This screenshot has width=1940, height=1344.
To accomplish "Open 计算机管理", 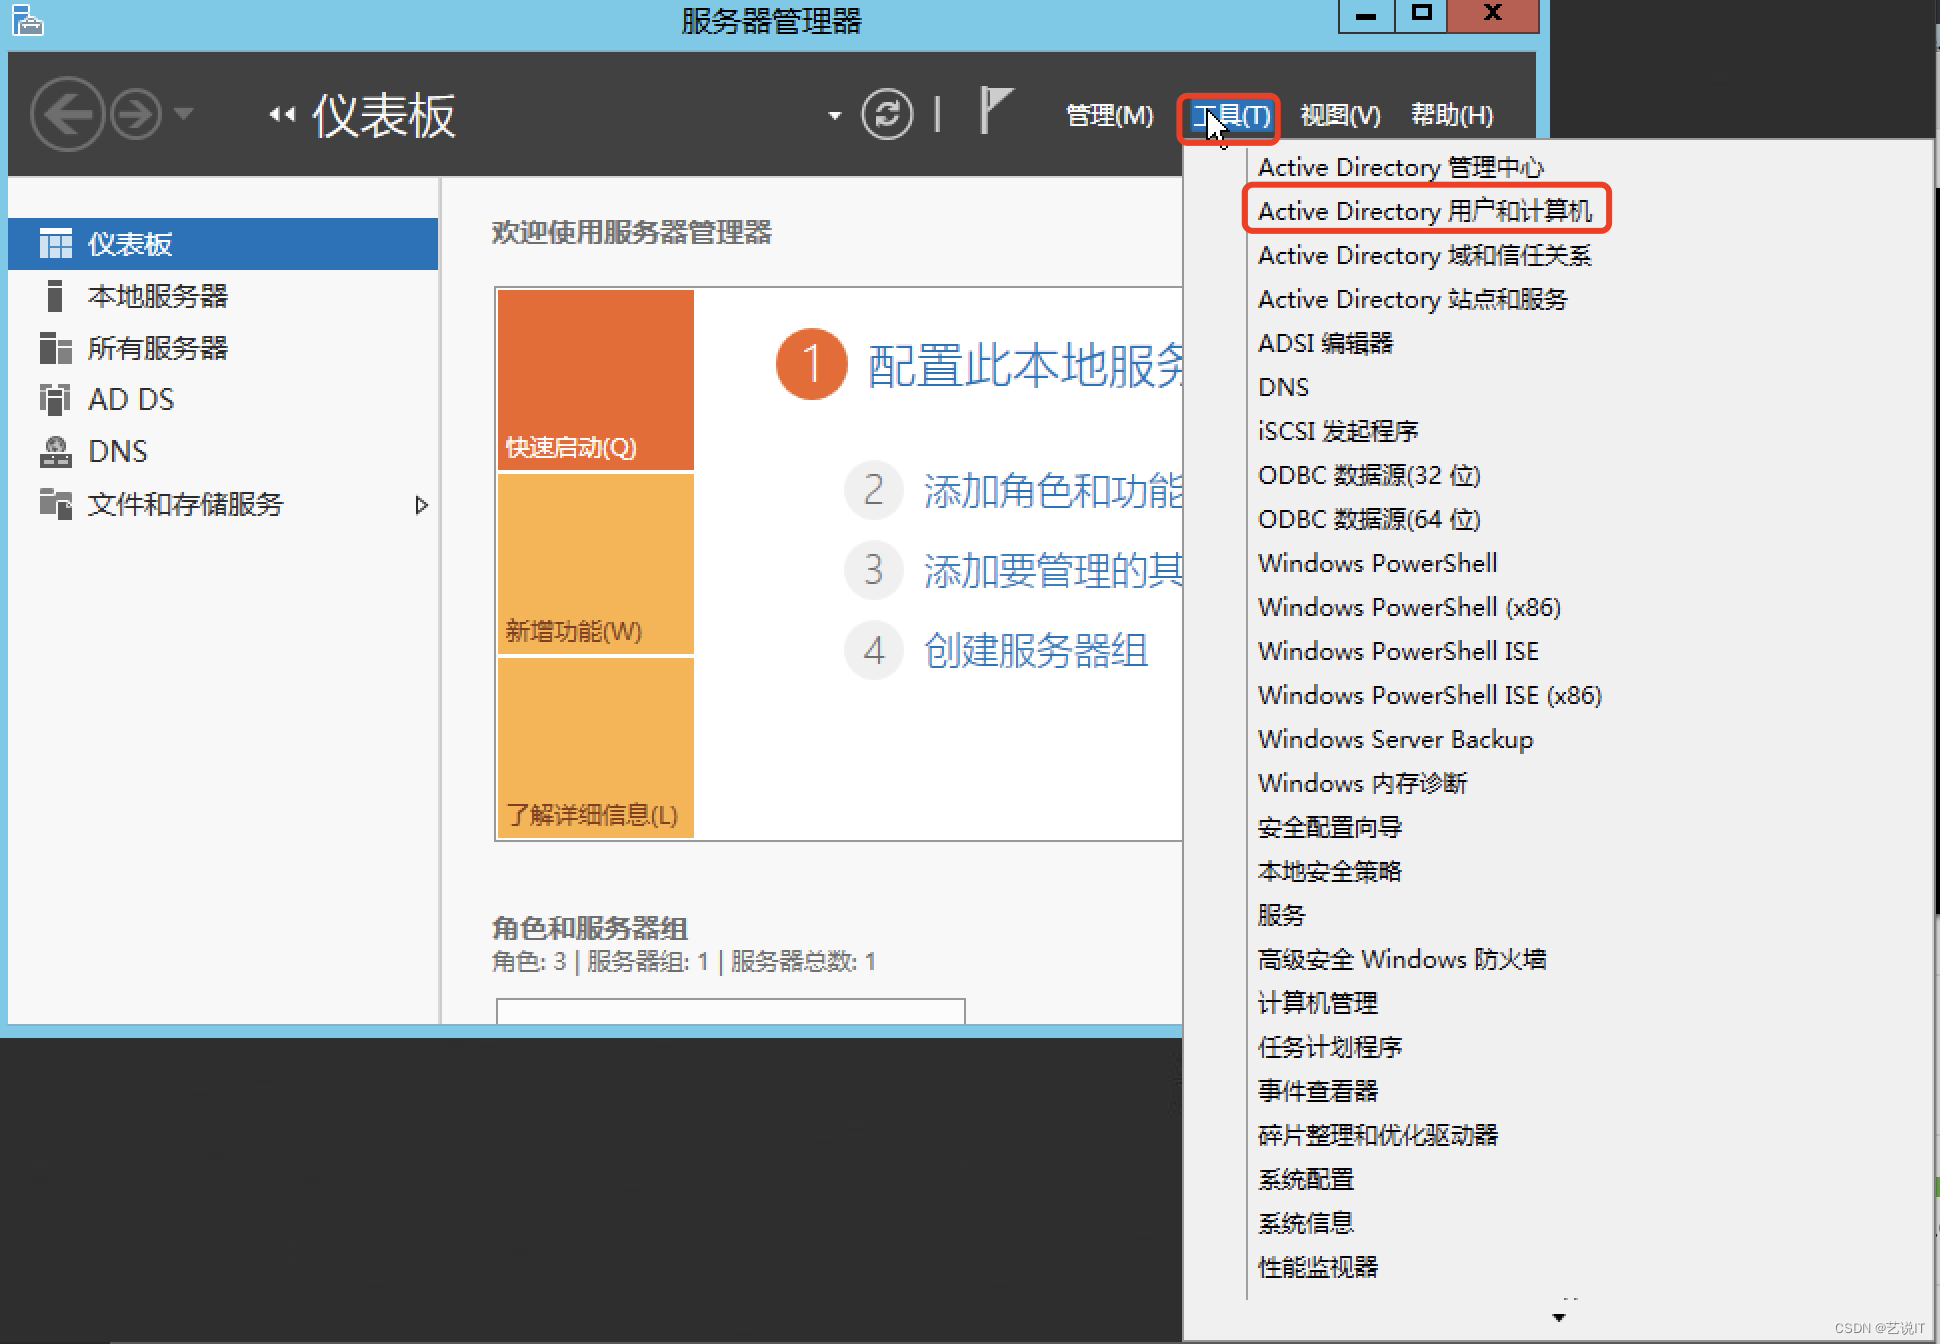I will pos(1318,1003).
